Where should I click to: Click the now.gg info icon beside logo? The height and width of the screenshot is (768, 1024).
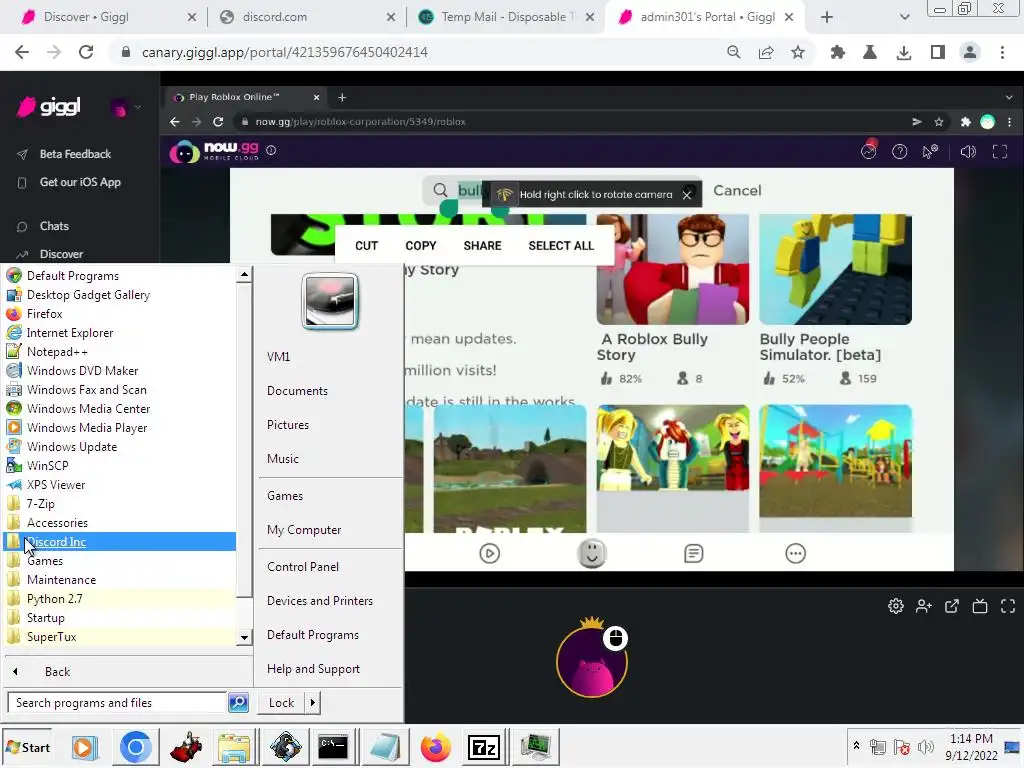271,150
